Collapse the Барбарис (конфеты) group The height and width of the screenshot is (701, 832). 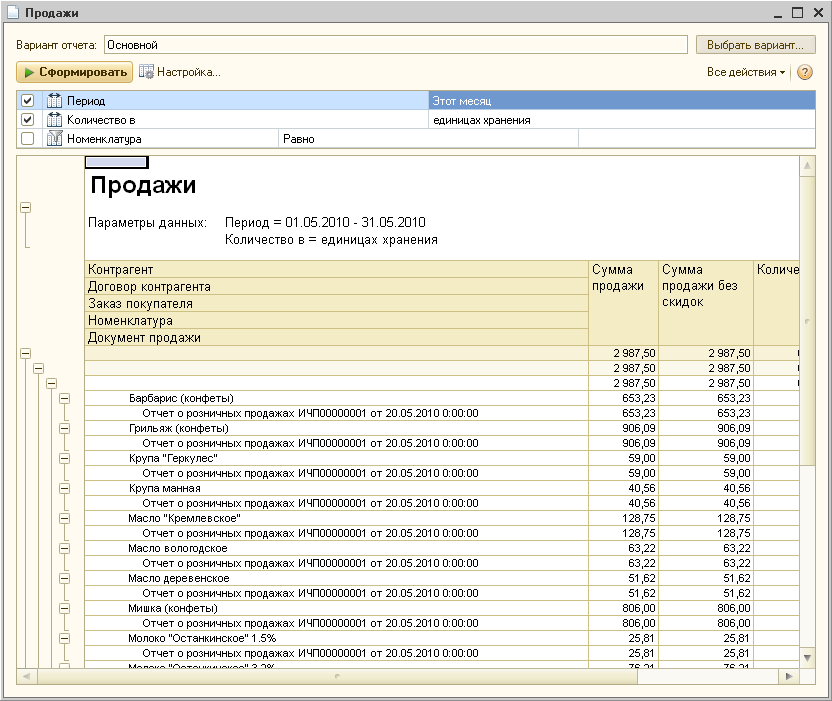(64, 398)
